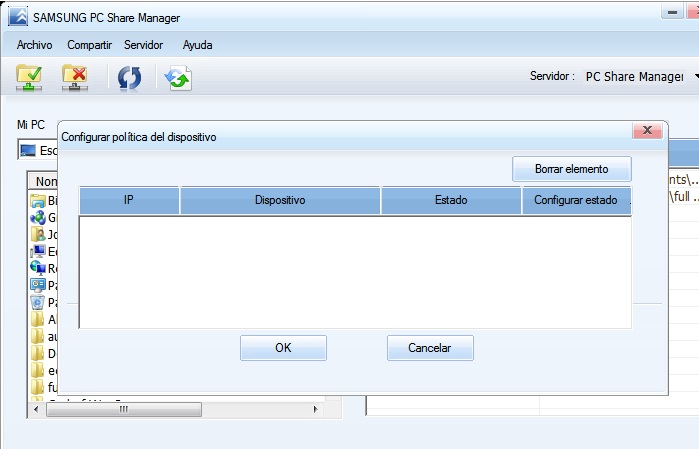Select the recycle bin icon in Mi PC list
Image resolution: width=699 pixels, height=449 pixels.
coord(38,302)
